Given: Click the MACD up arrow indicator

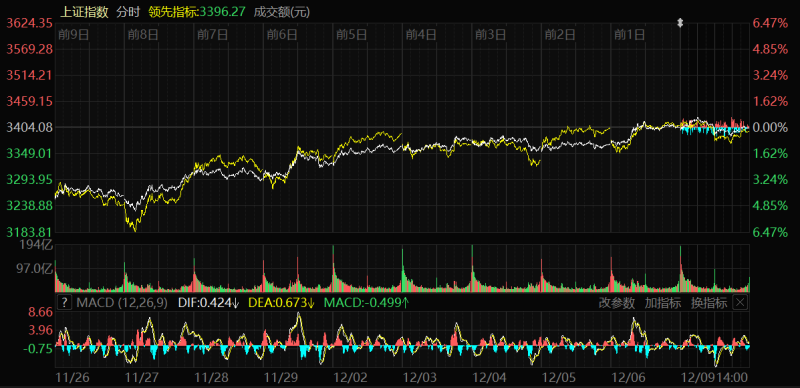Looking at the screenshot, I should coord(405,303).
